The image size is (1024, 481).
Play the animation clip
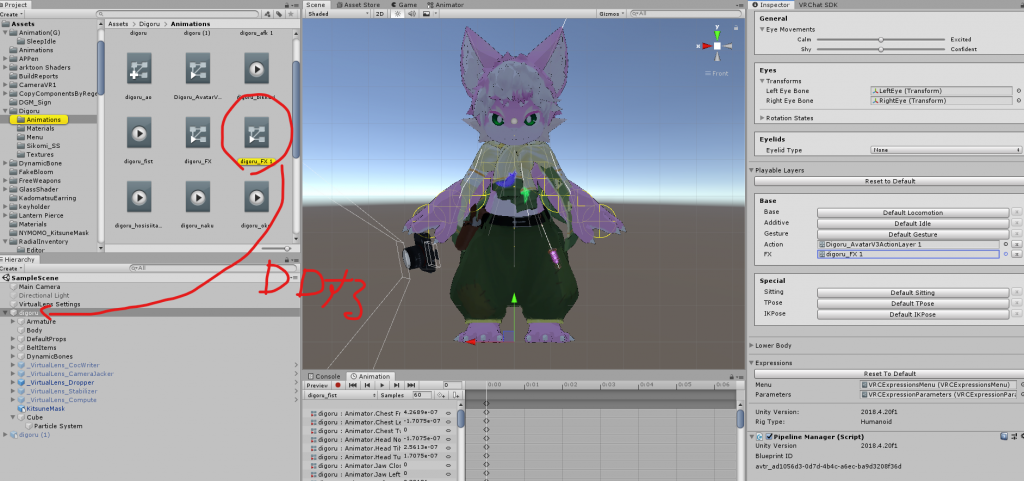point(383,386)
